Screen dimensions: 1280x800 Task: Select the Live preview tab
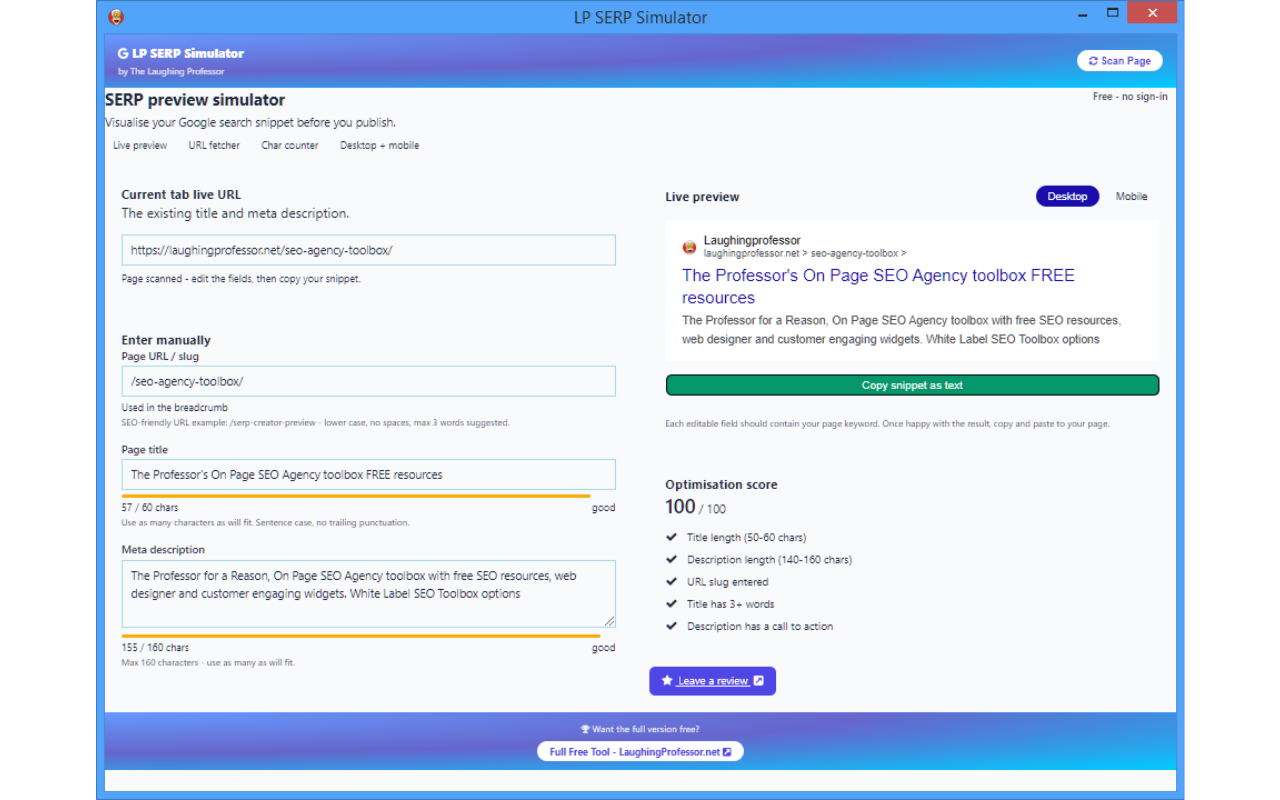pos(140,146)
